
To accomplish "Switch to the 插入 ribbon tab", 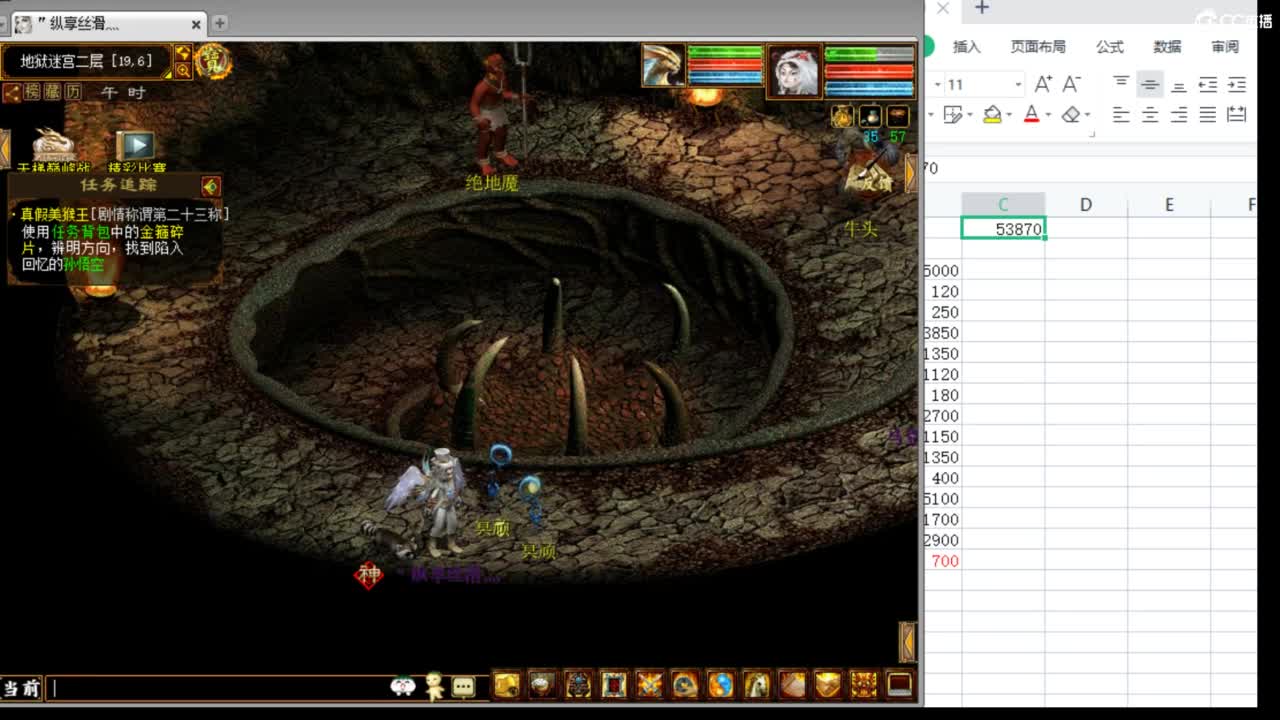I will (967, 46).
